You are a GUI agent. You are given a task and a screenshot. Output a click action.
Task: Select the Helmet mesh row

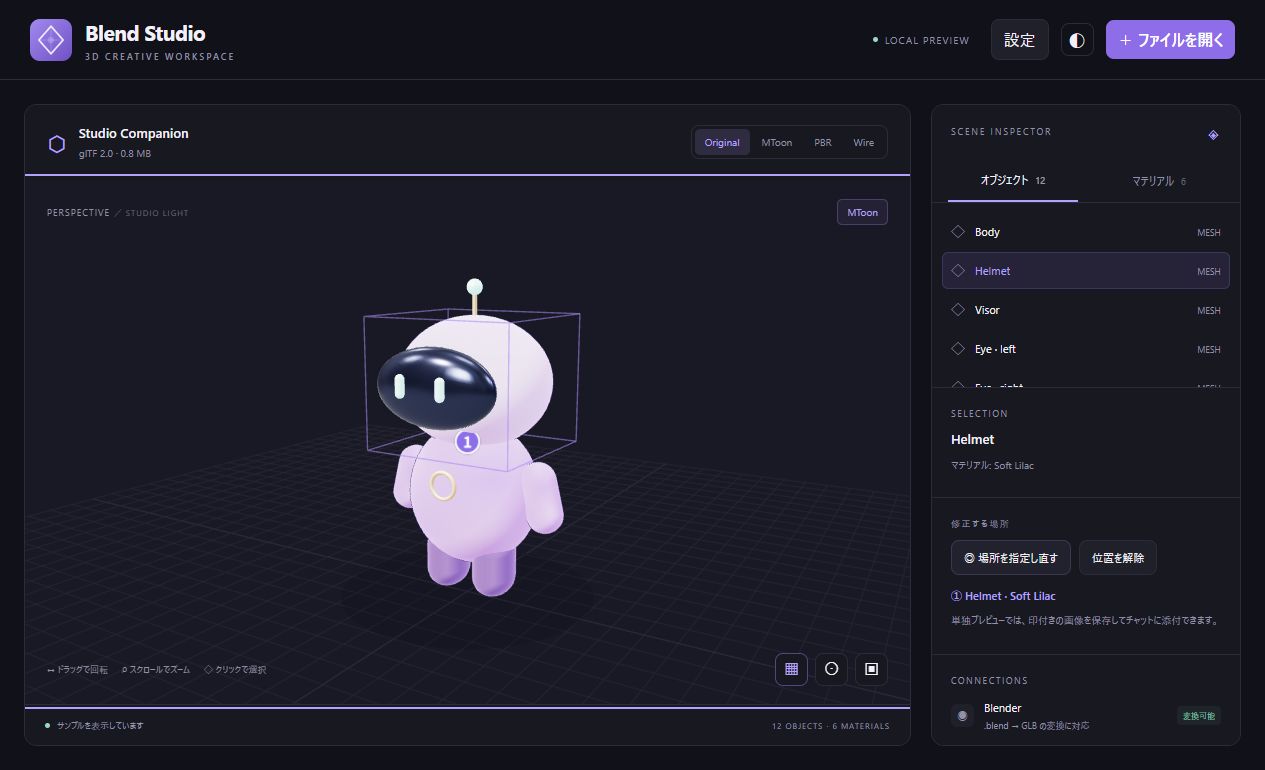pyautogui.click(x=1086, y=271)
